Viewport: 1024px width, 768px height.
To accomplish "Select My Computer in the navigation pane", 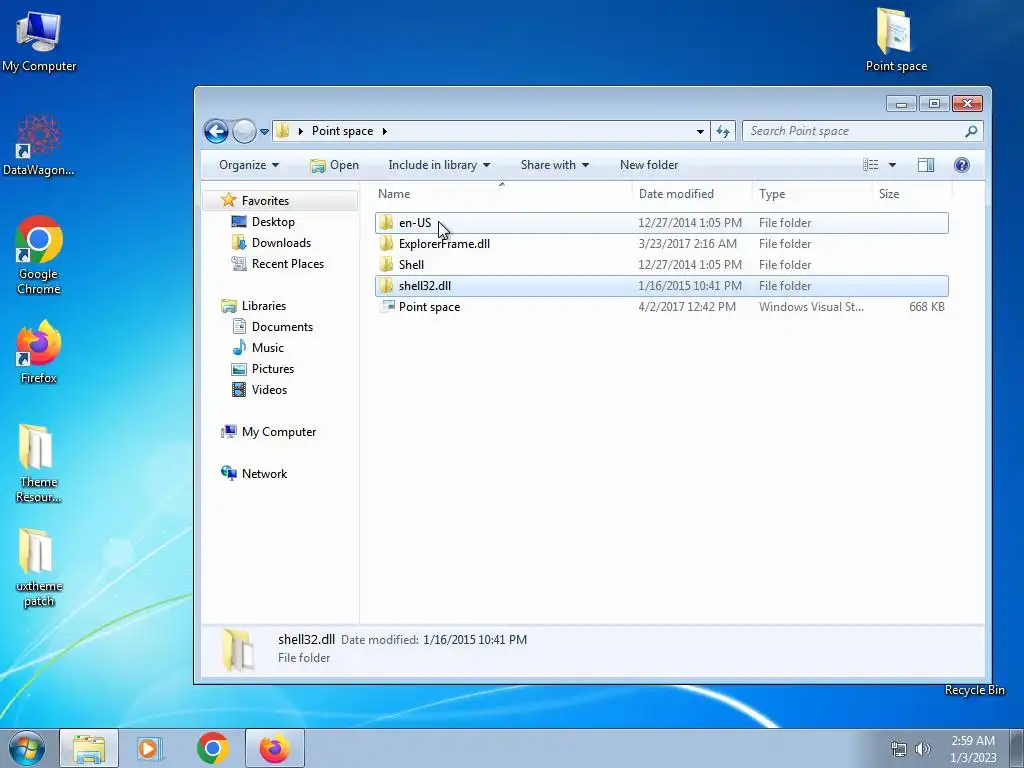I will tap(278, 432).
